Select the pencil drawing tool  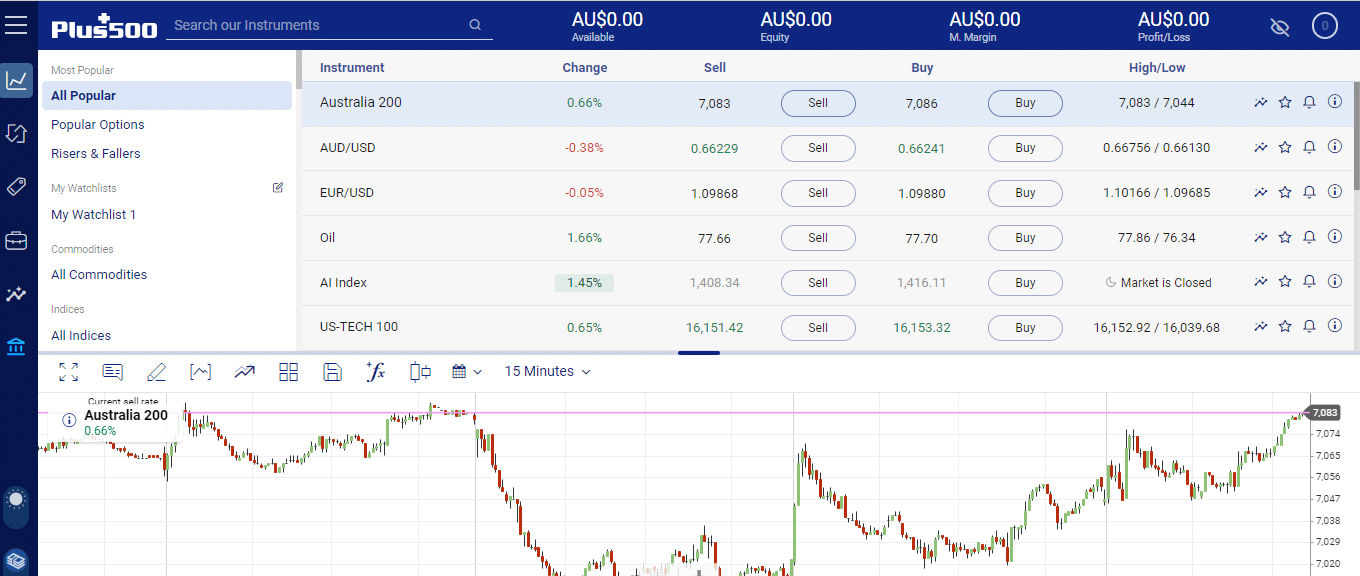(156, 372)
